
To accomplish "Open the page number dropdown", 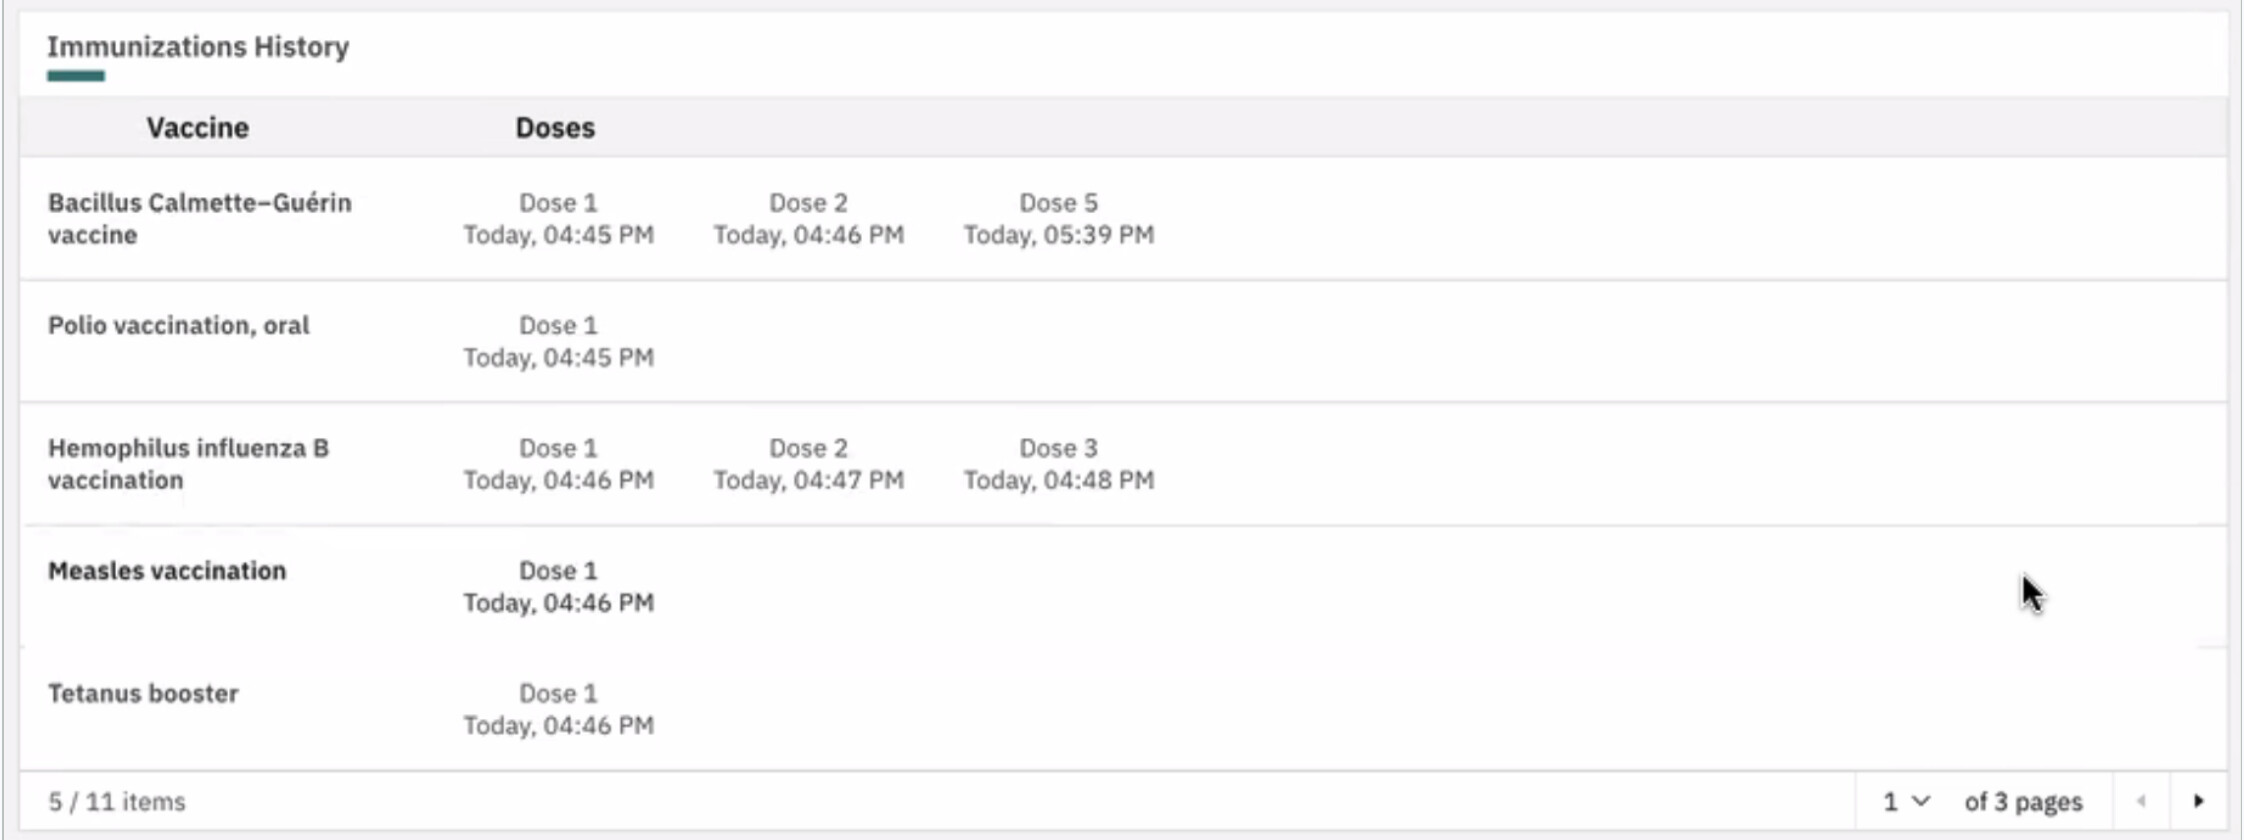I will coord(1906,801).
